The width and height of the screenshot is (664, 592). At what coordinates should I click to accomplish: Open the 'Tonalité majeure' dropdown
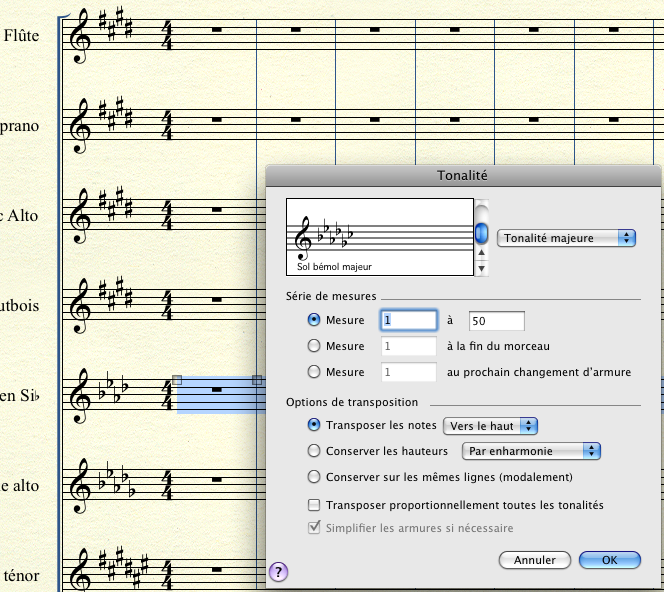coord(568,238)
